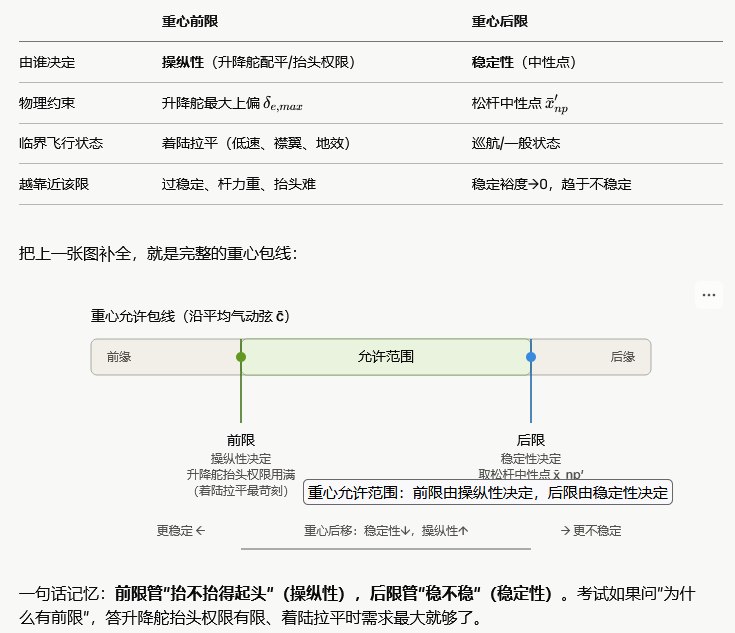Click the cell 松杆中性点
This screenshot has height=633, width=735.
coord(520,104)
